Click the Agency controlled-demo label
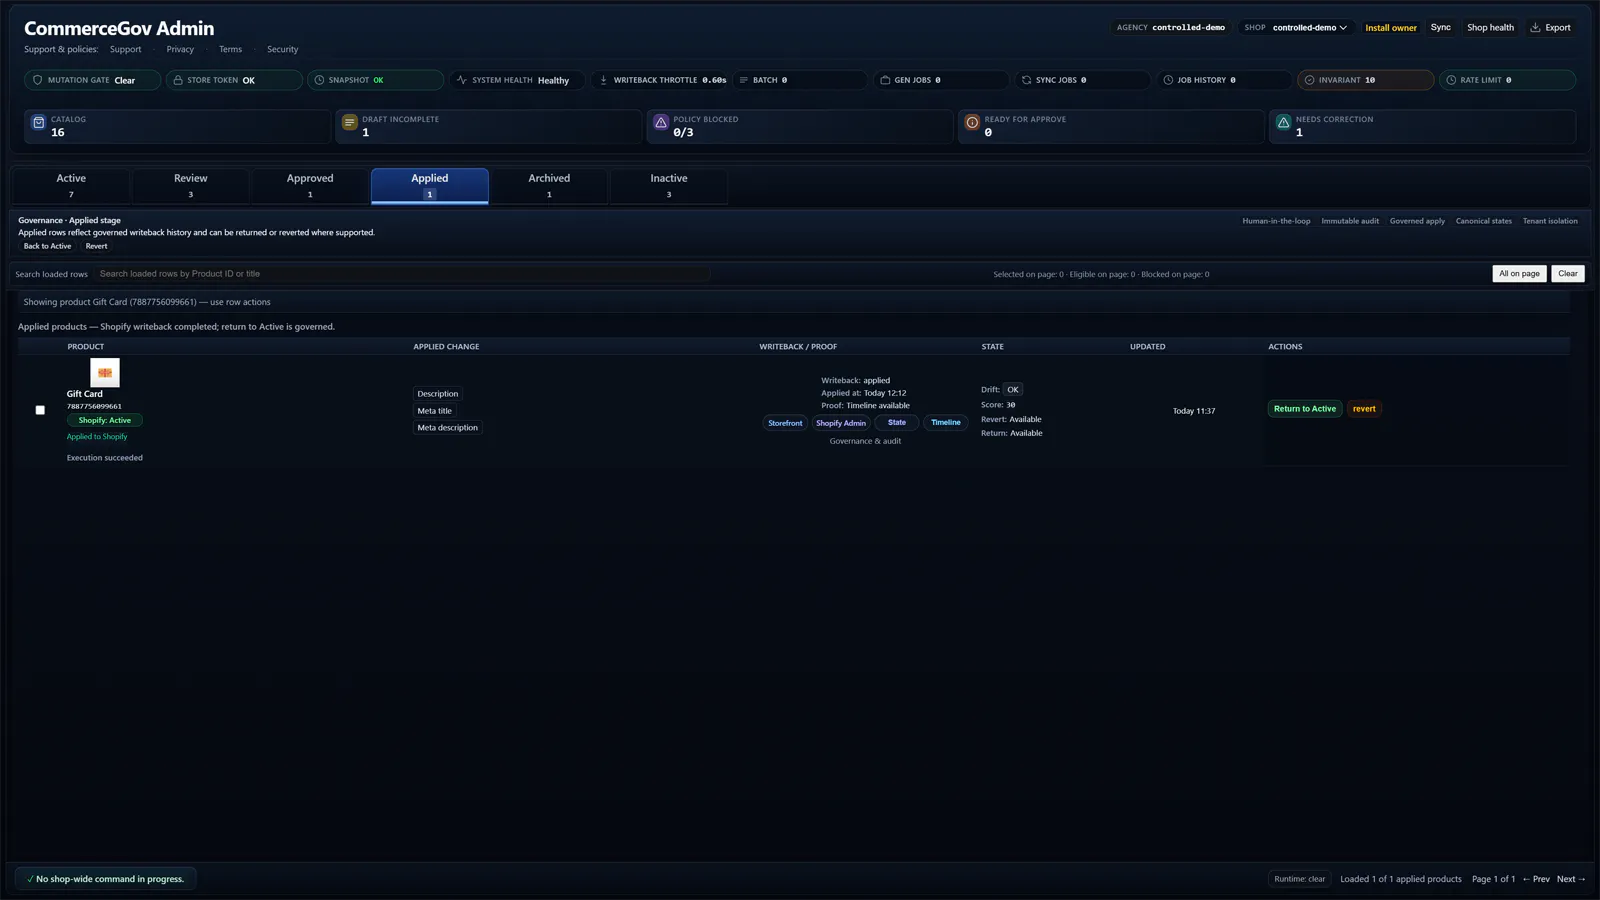1600x900 pixels. (1171, 28)
